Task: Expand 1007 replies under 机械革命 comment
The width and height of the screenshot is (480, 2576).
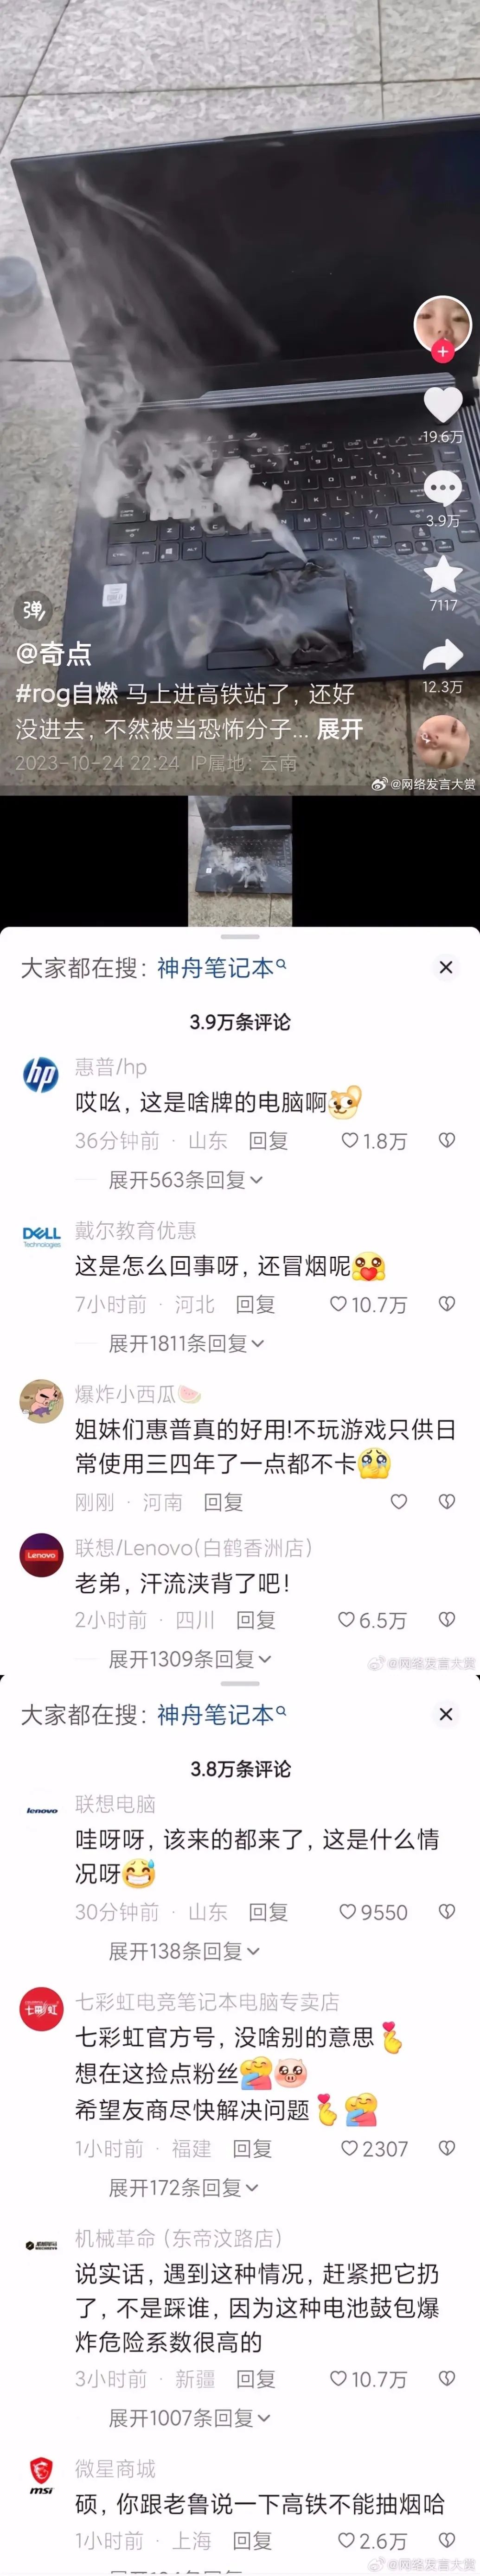Action: (x=190, y=2417)
